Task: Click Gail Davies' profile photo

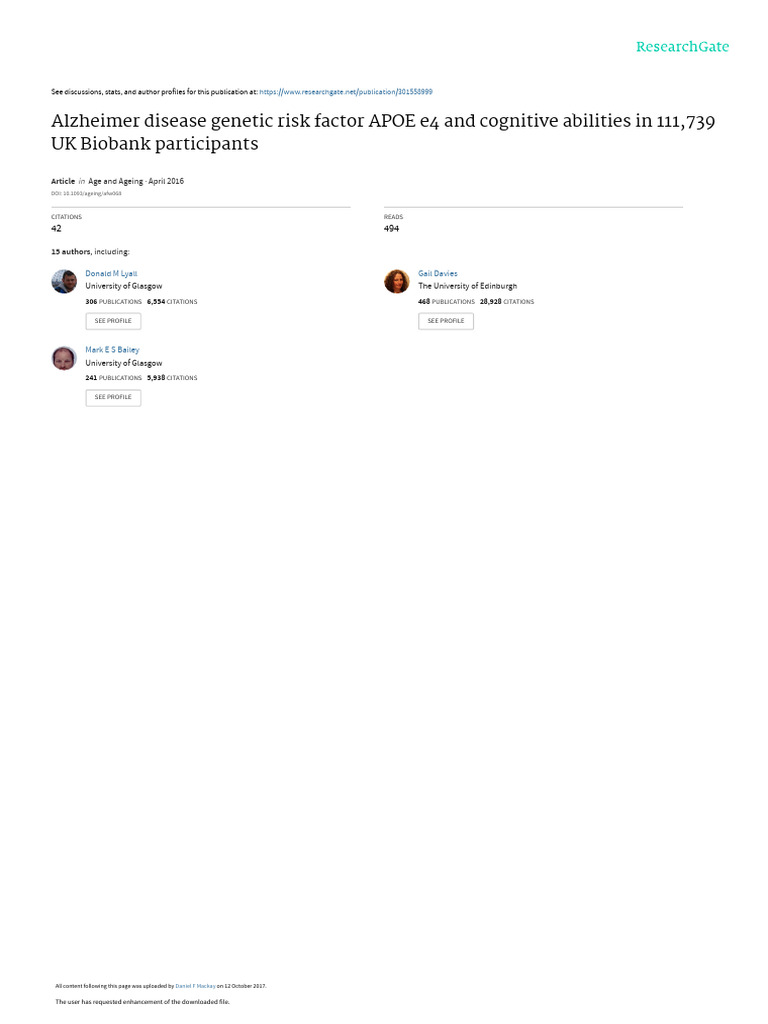Action: [396, 281]
